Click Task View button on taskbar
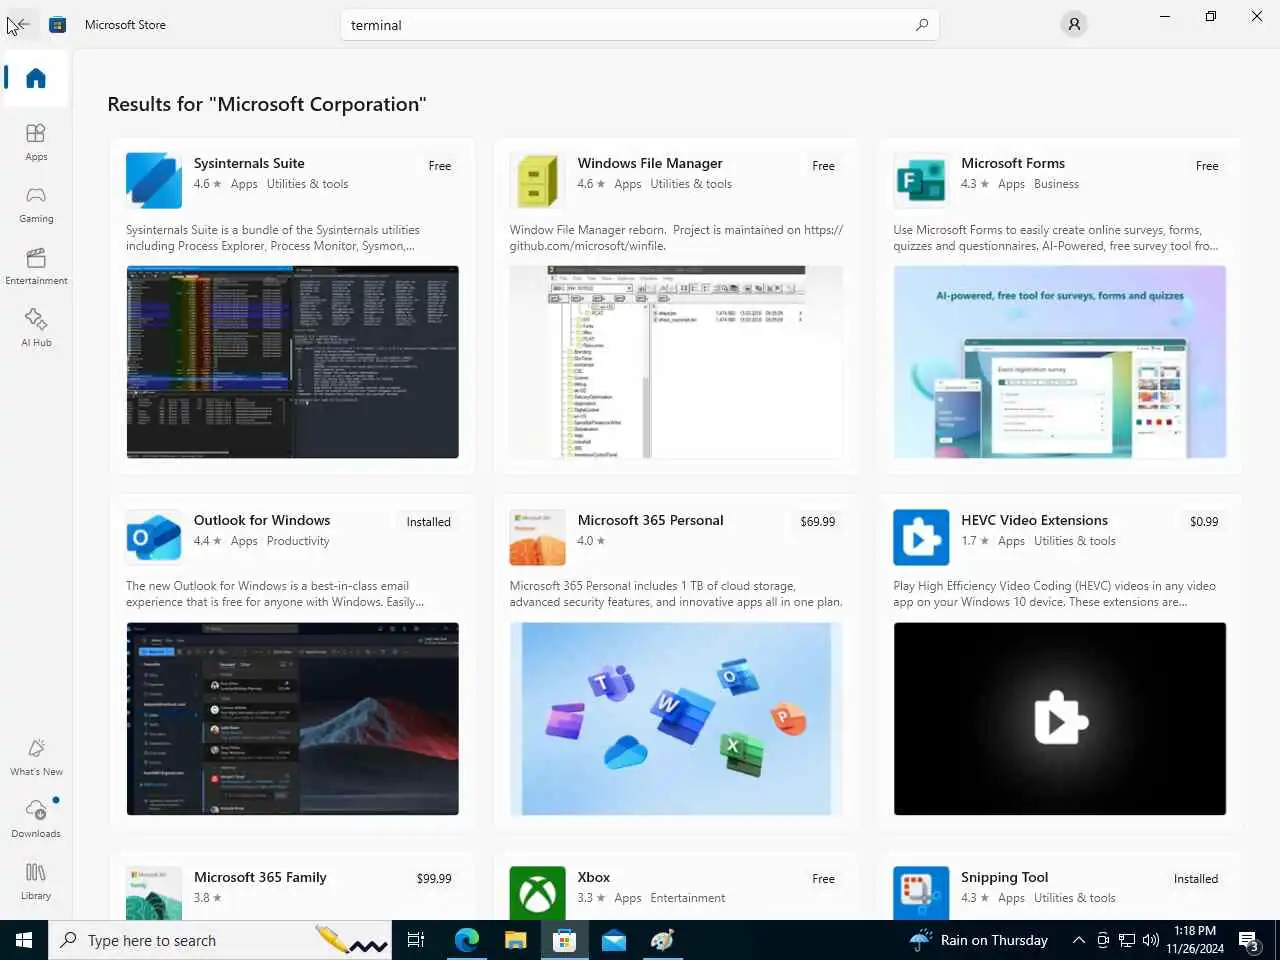1280x960 pixels. (416, 940)
